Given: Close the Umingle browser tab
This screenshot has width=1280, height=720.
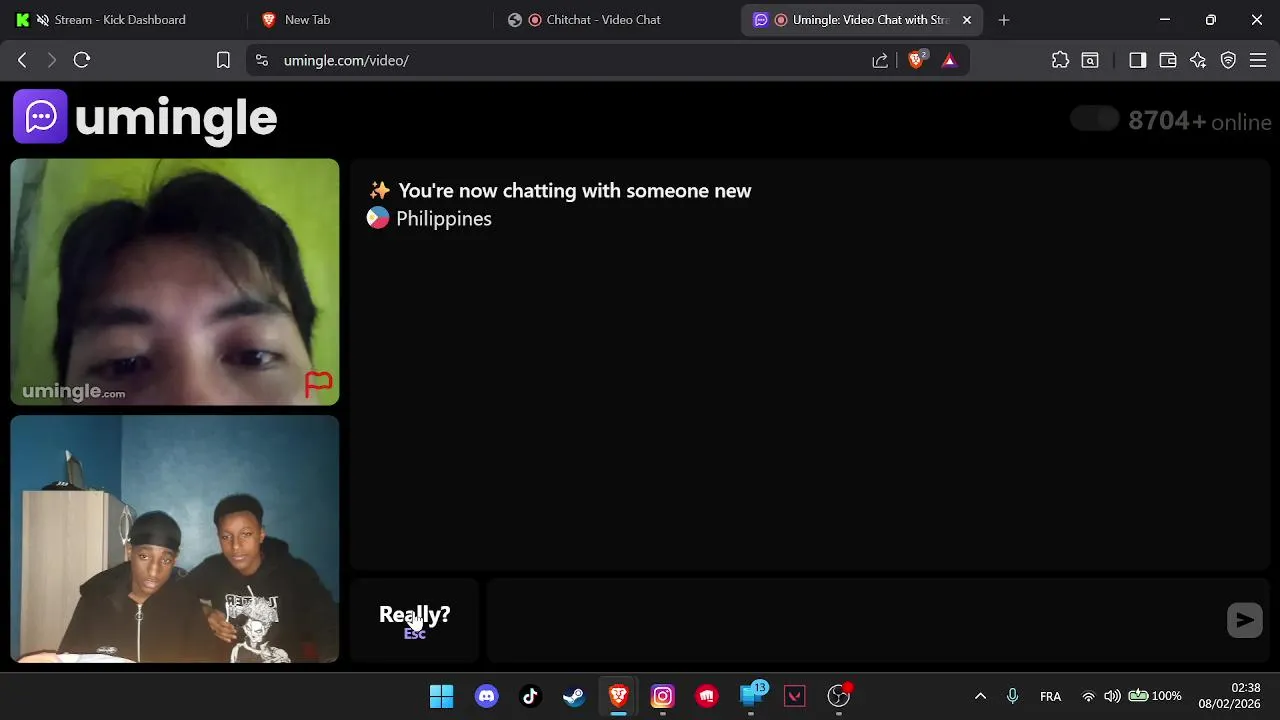Looking at the screenshot, I should 967,20.
